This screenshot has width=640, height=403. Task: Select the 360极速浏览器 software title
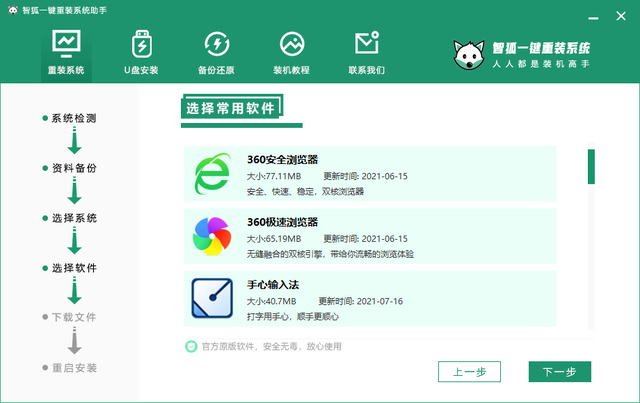282,222
